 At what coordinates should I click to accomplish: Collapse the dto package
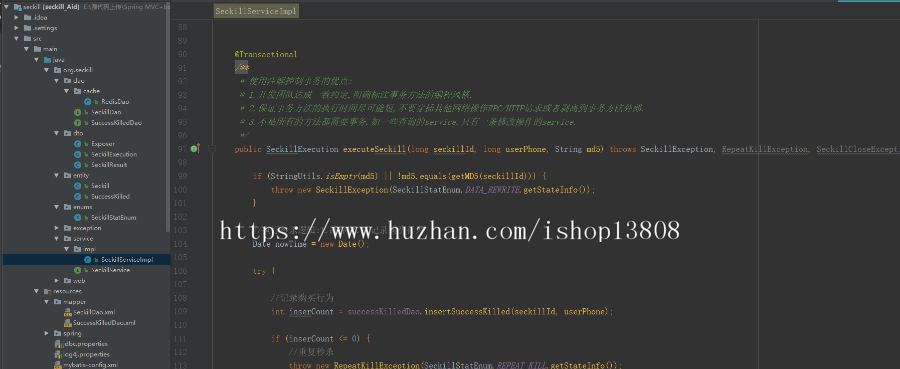(x=57, y=133)
